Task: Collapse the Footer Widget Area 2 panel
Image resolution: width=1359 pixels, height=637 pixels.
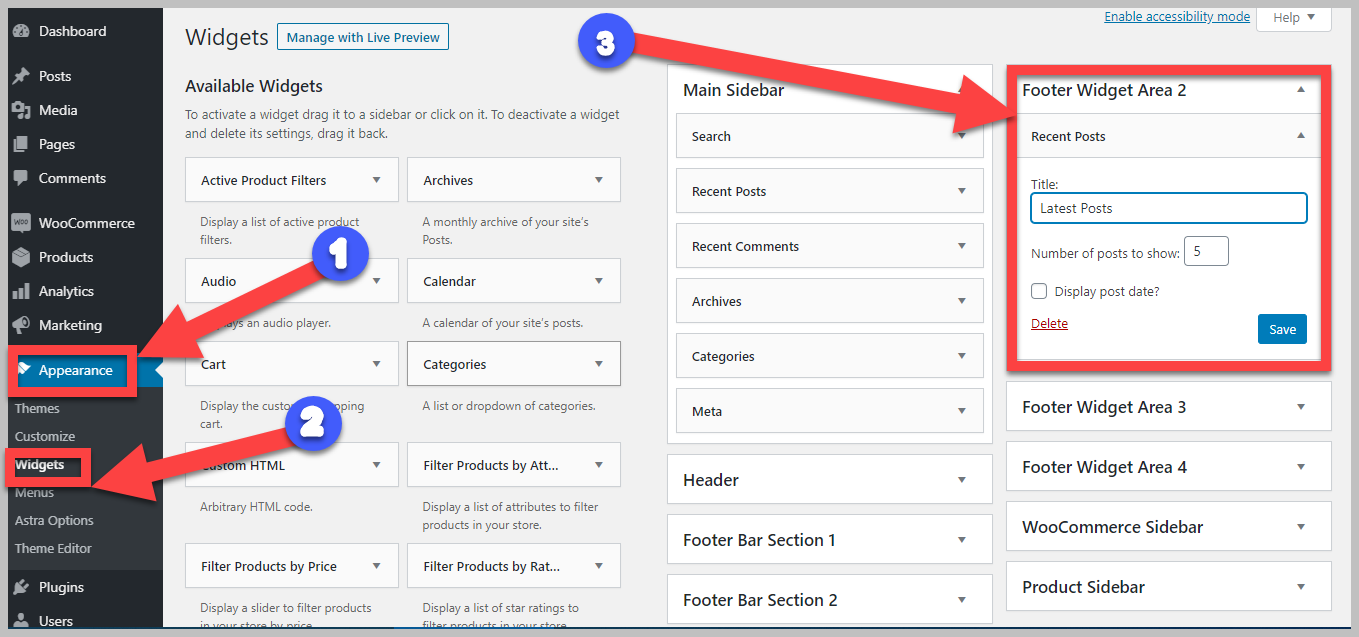Action: click(1300, 90)
